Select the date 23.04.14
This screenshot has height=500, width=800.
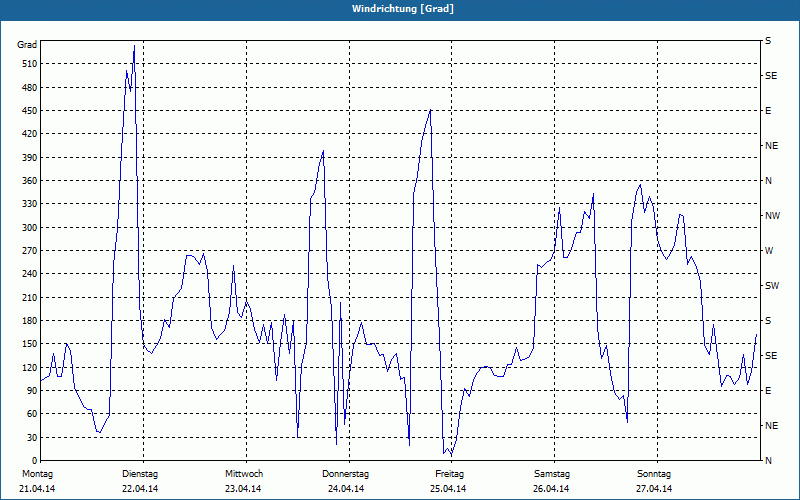243,489
